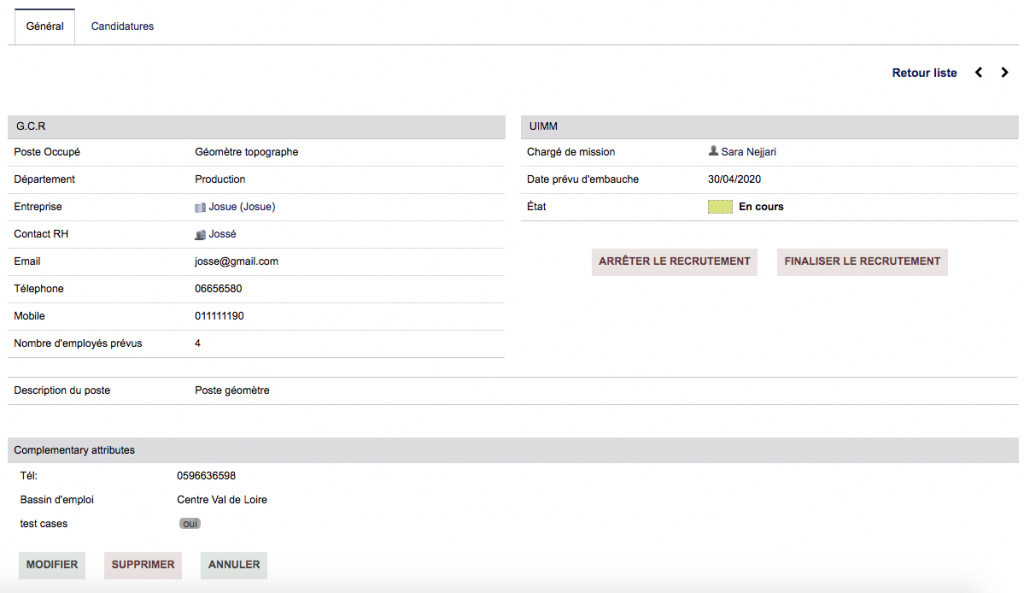Click the Retour liste link

(924, 72)
